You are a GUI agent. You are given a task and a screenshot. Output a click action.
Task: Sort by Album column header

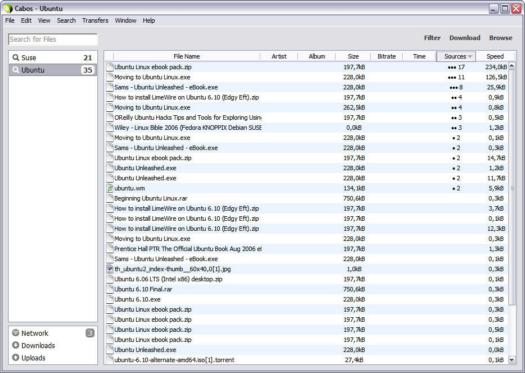click(x=316, y=56)
